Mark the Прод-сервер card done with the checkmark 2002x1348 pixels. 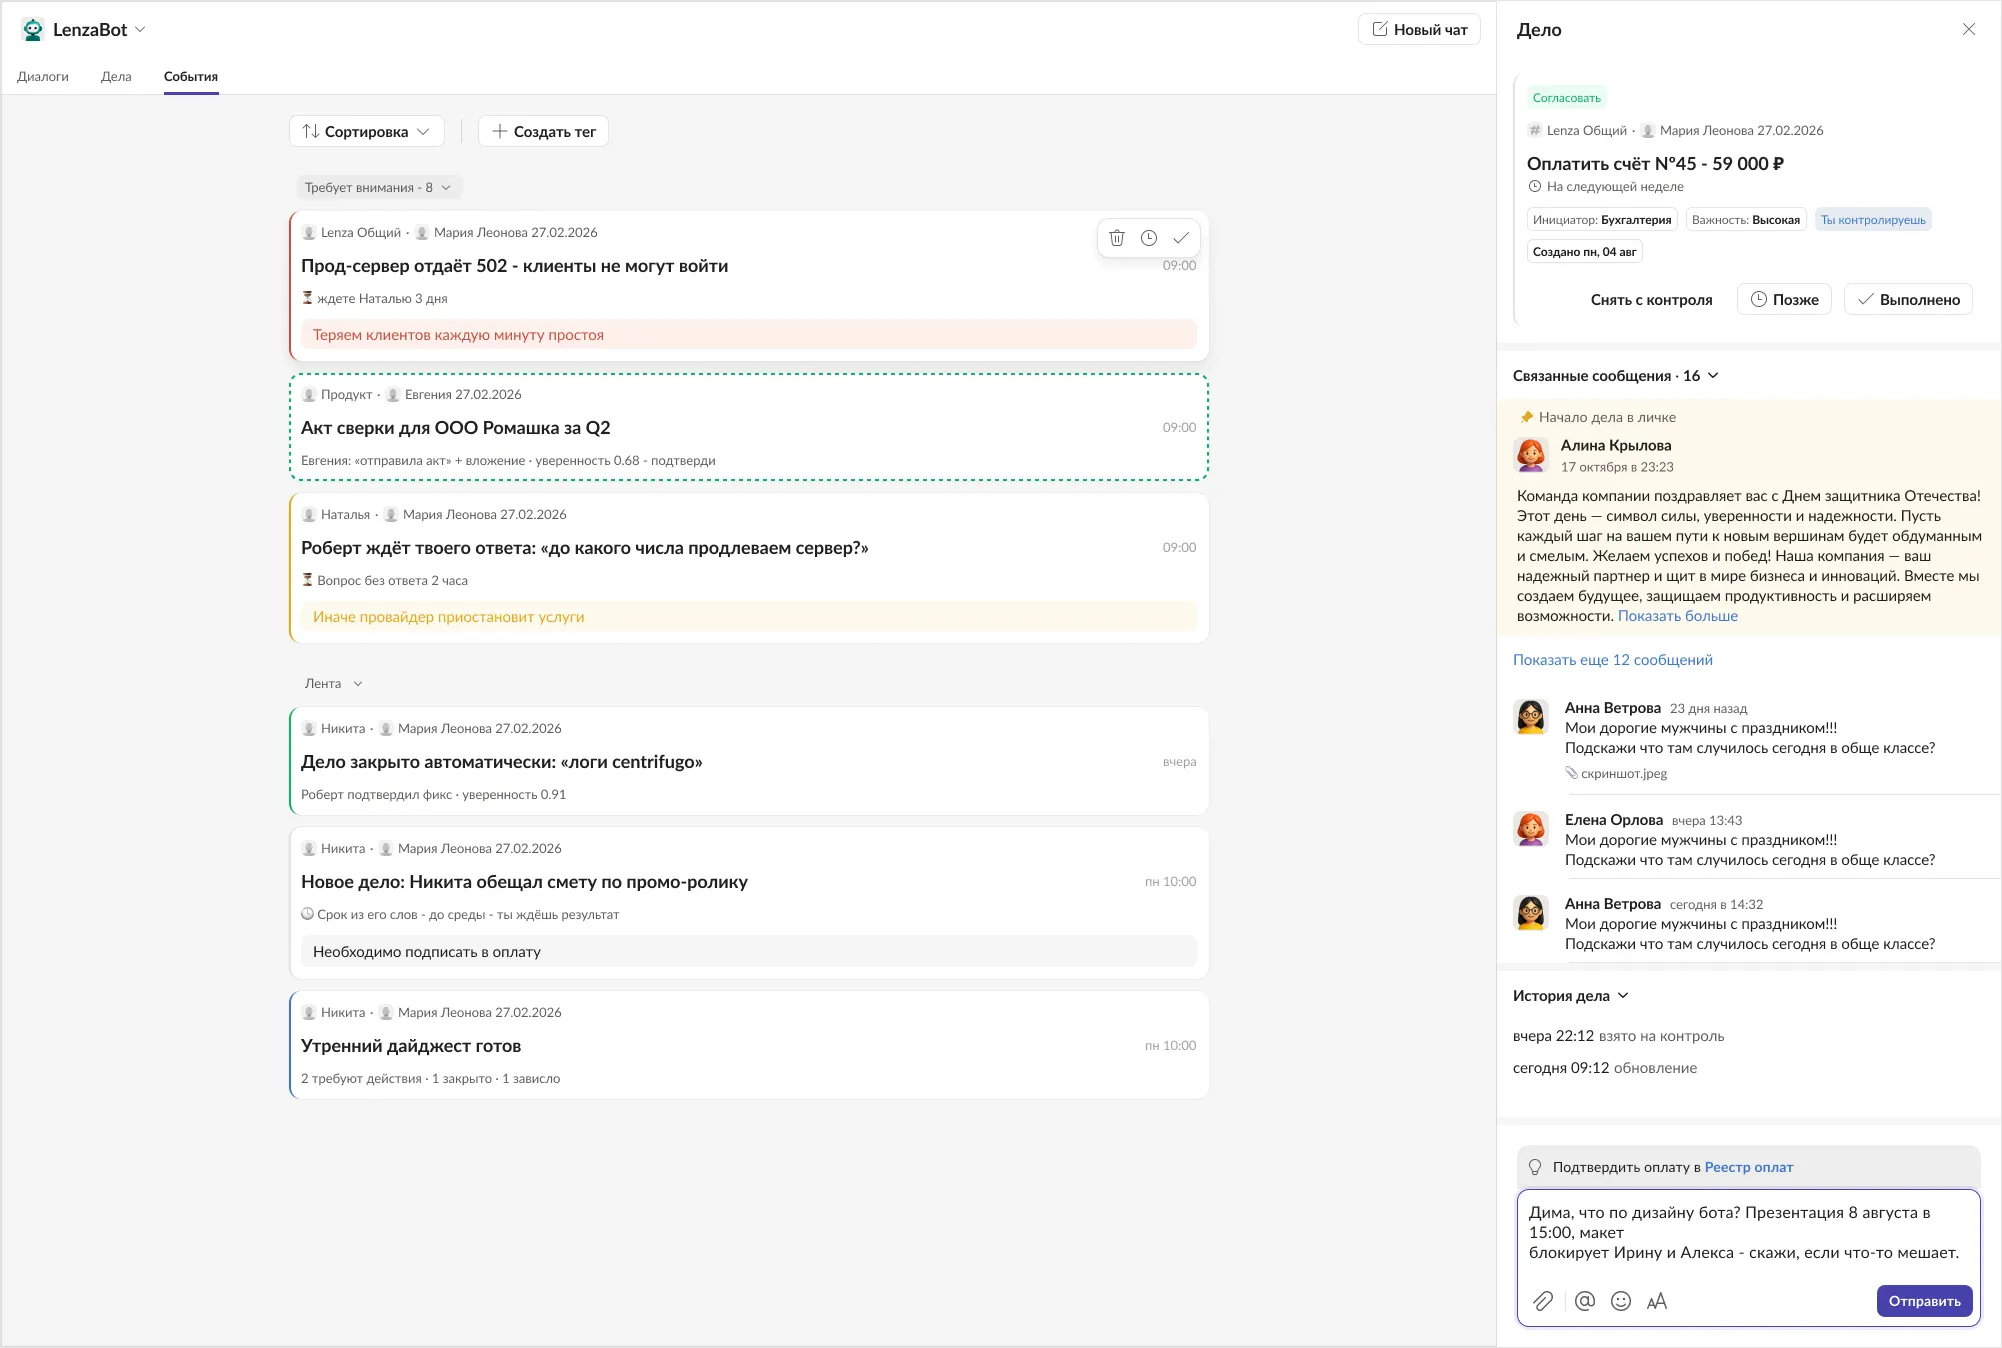pos(1181,238)
